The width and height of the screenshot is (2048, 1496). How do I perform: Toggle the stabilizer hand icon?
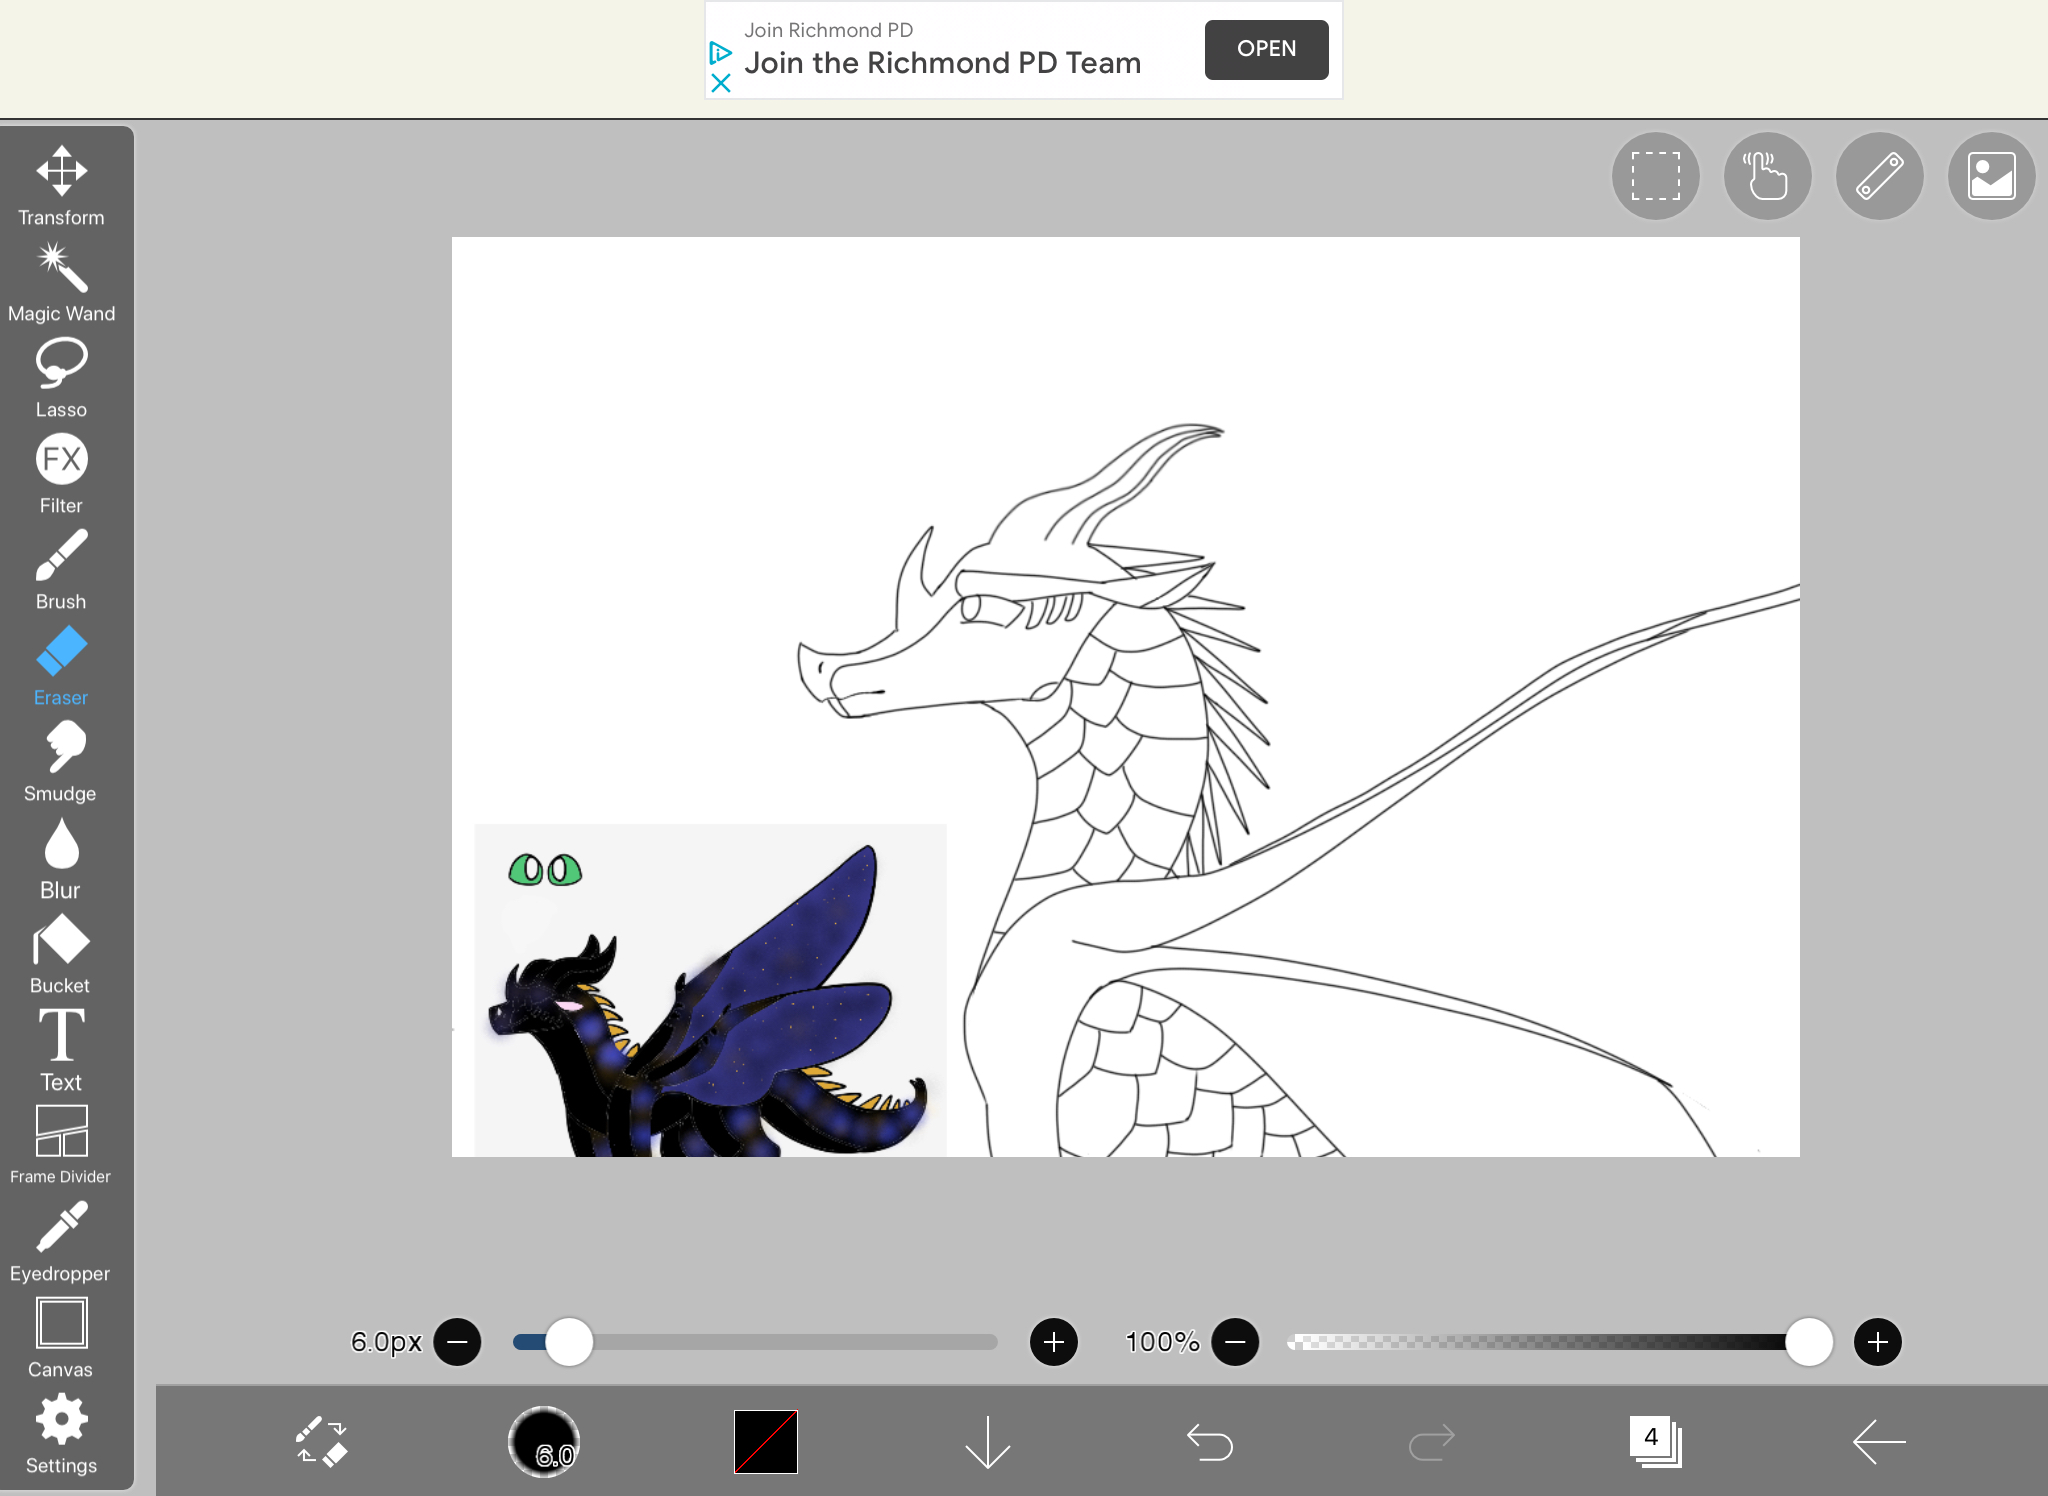pyautogui.click(x=1767, y=176)
